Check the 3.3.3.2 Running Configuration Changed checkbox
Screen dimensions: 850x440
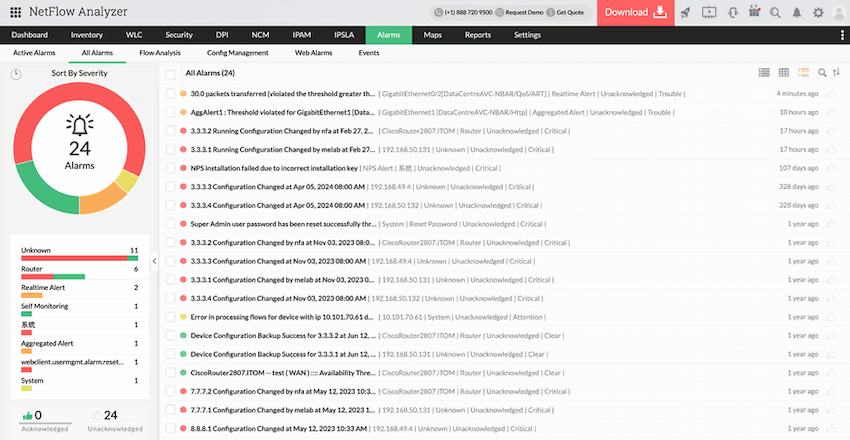(x=171, y=131)
